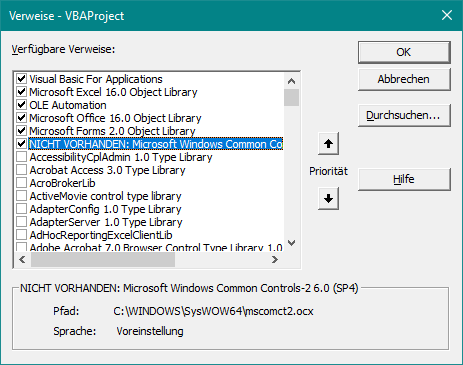463x365 pixels.
Task: Click the Abbrechen button
Action: 404,79
